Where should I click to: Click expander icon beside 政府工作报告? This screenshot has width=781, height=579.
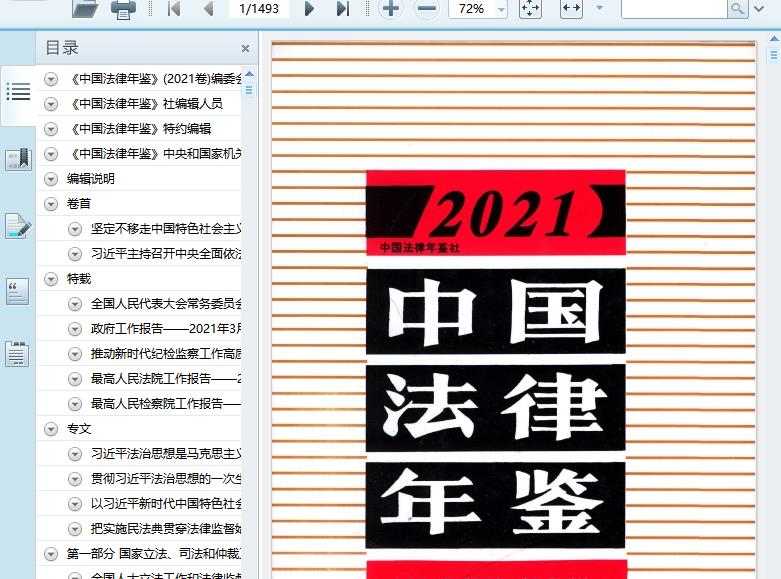pos(75,329)
